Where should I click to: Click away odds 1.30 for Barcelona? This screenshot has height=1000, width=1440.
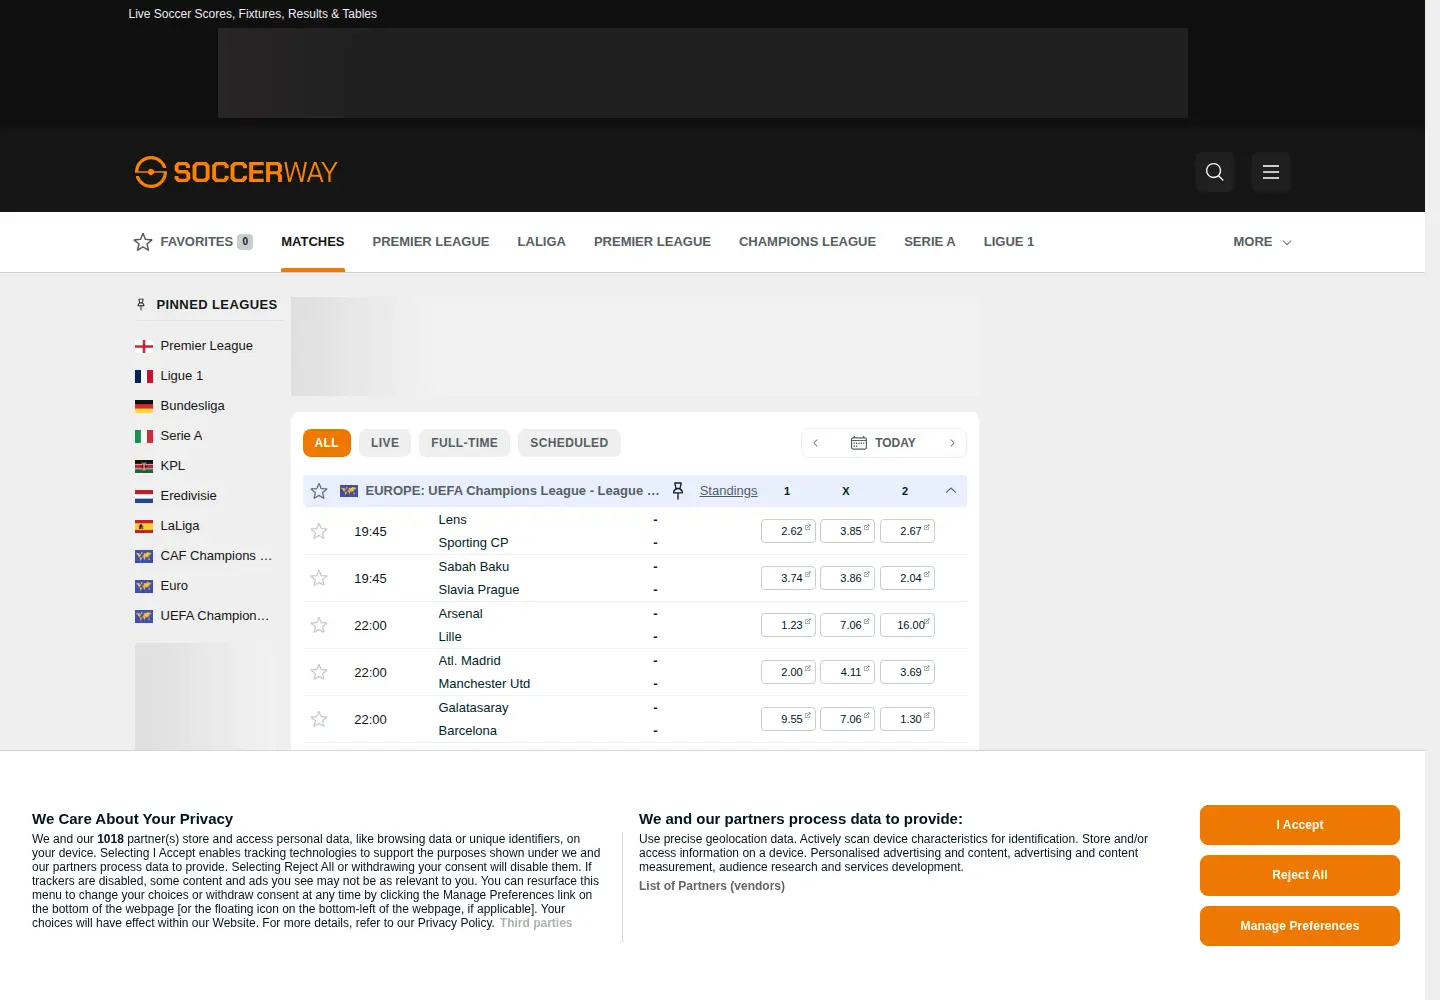pyautogui.click(x=907, y=719)
